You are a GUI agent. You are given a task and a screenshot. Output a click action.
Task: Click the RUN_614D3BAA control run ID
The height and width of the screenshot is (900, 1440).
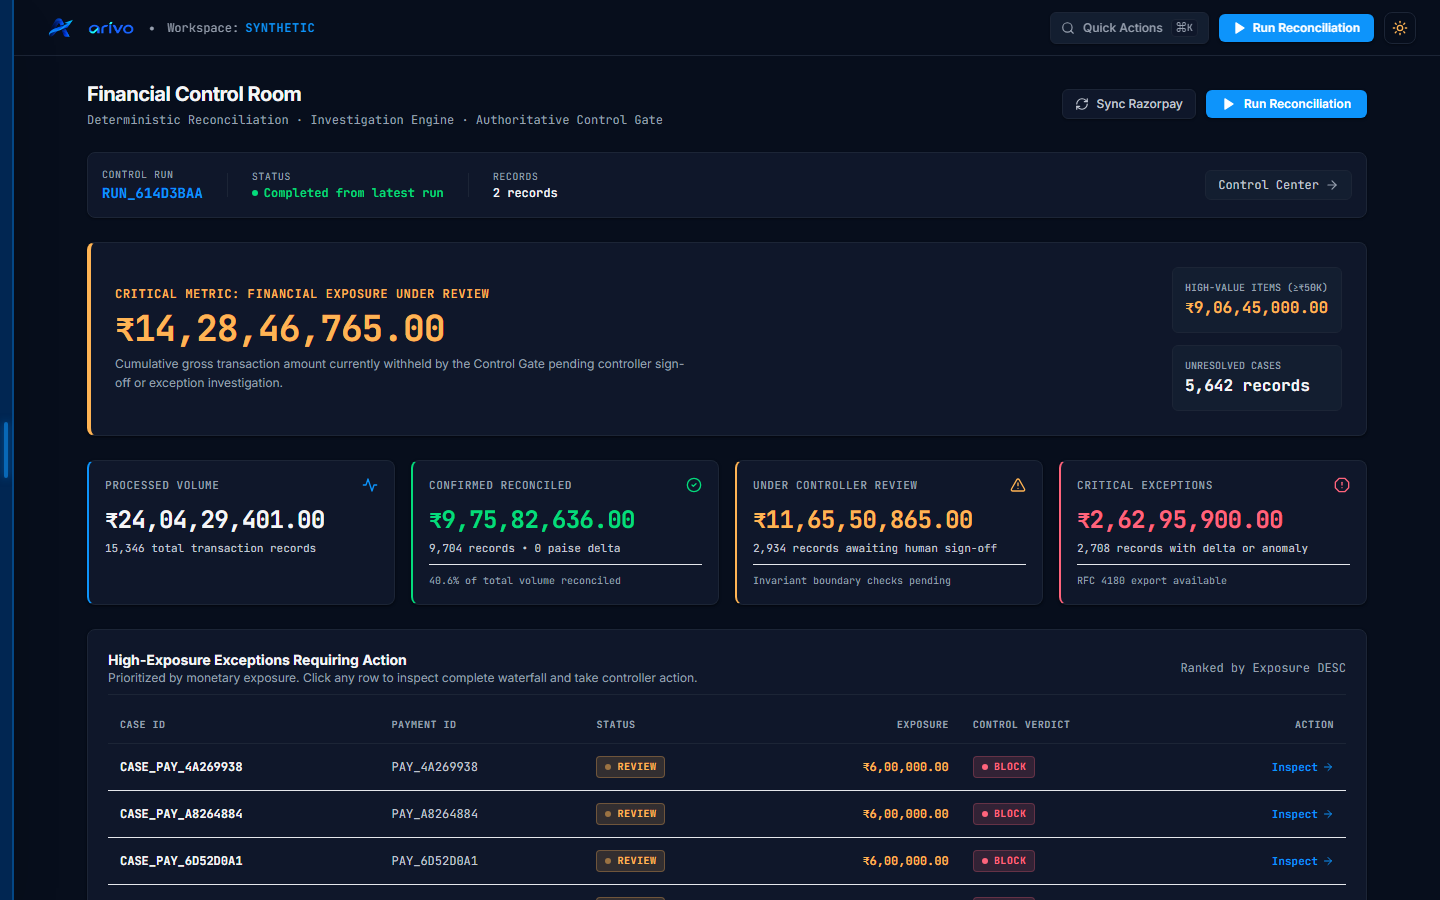pyautogui.click(x=152, y=193)
